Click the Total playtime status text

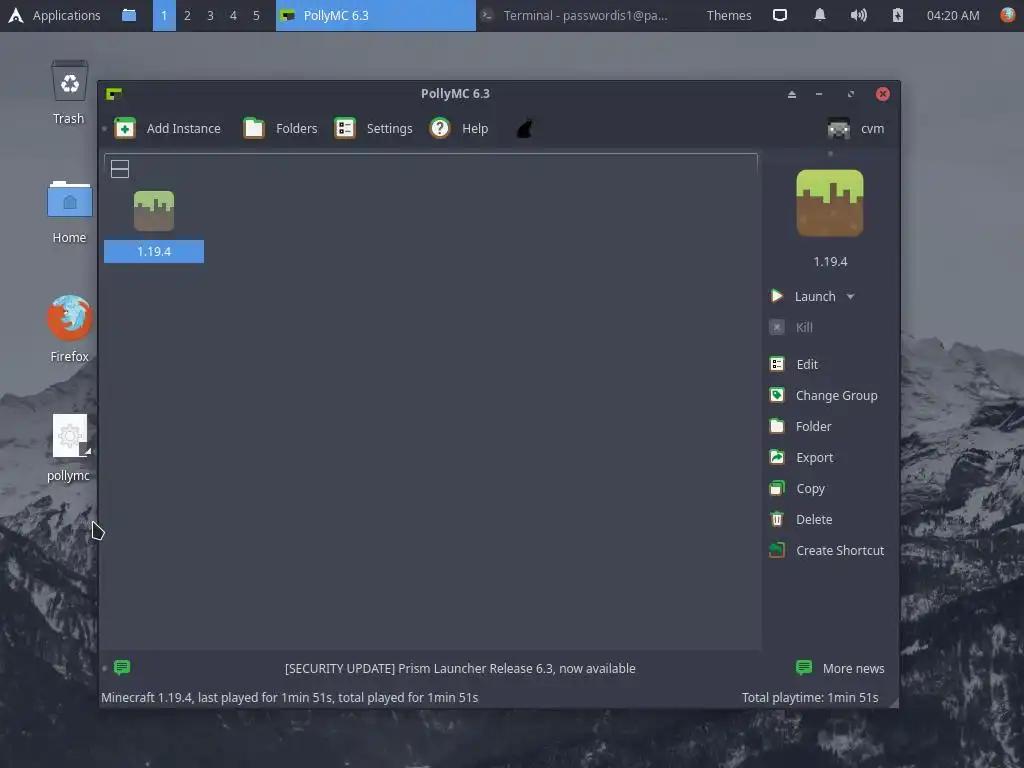(x=810, y=697)
